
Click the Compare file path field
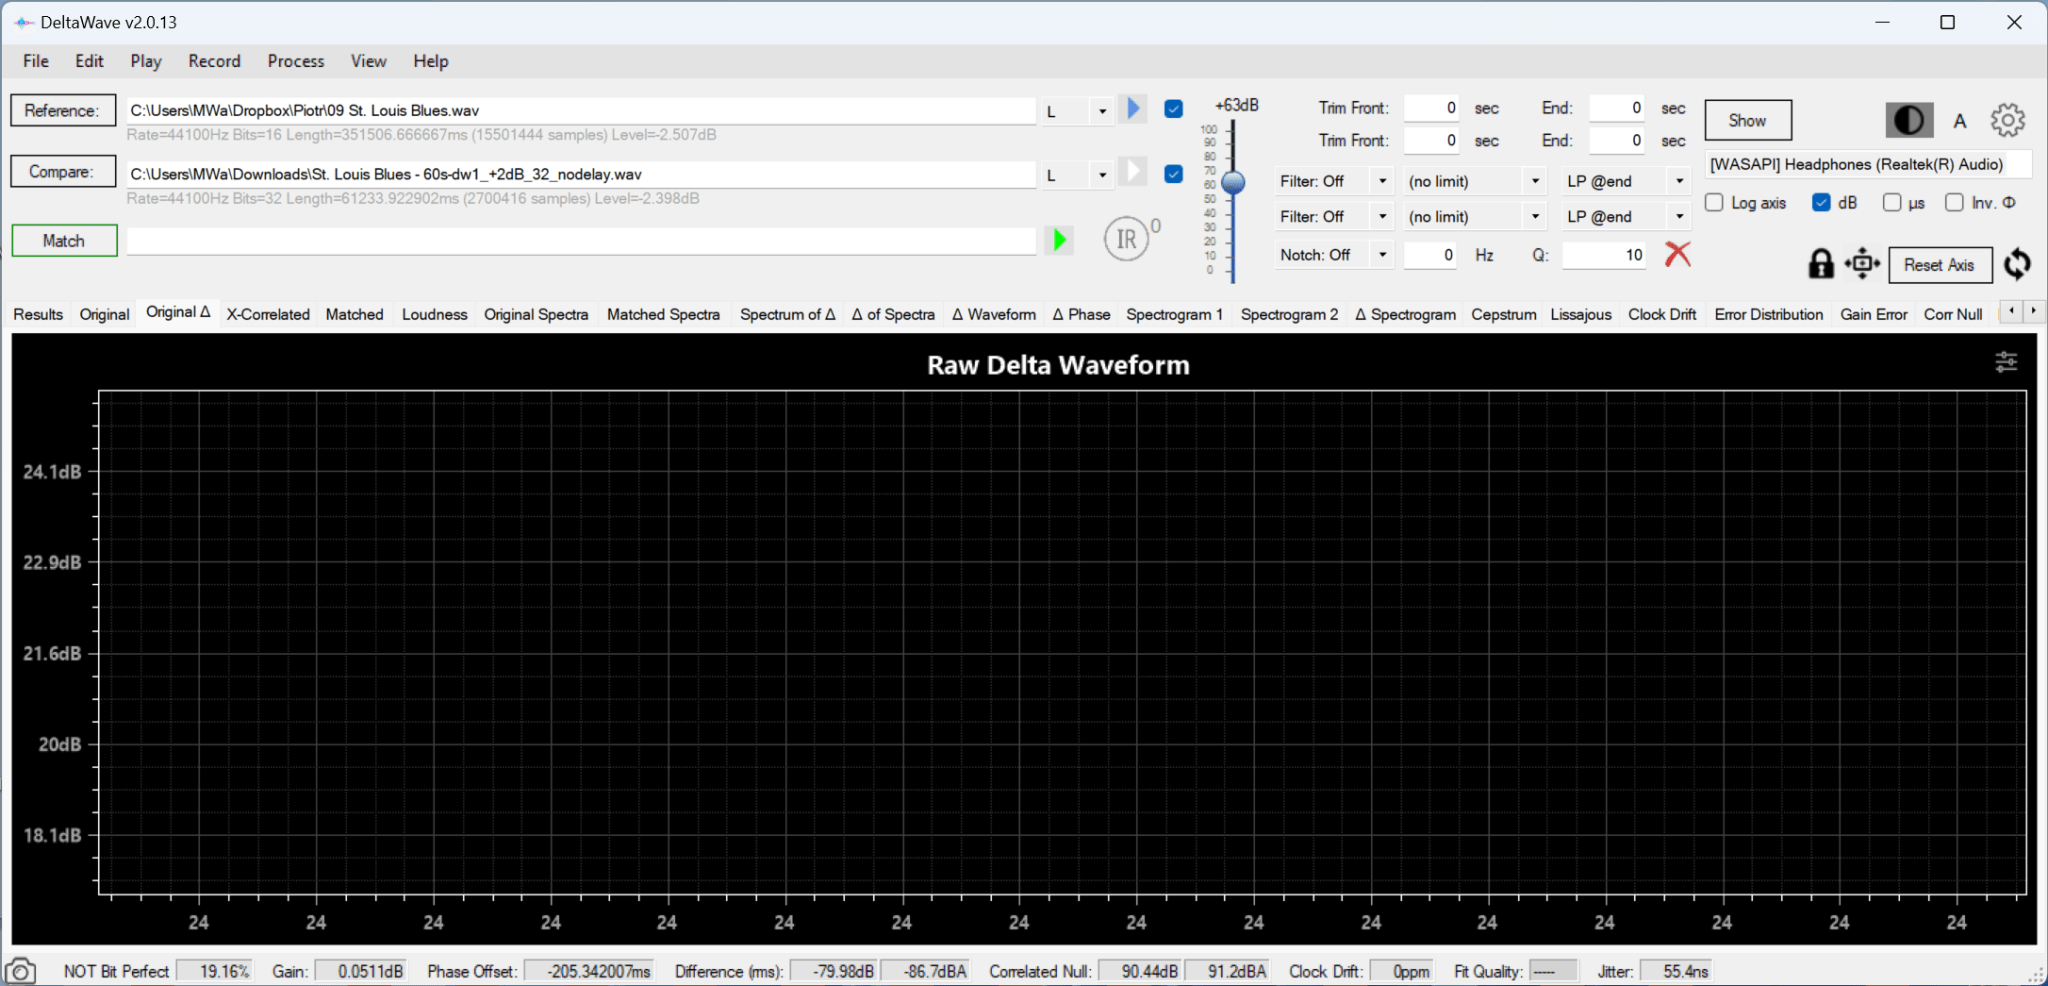click(580, 174)
